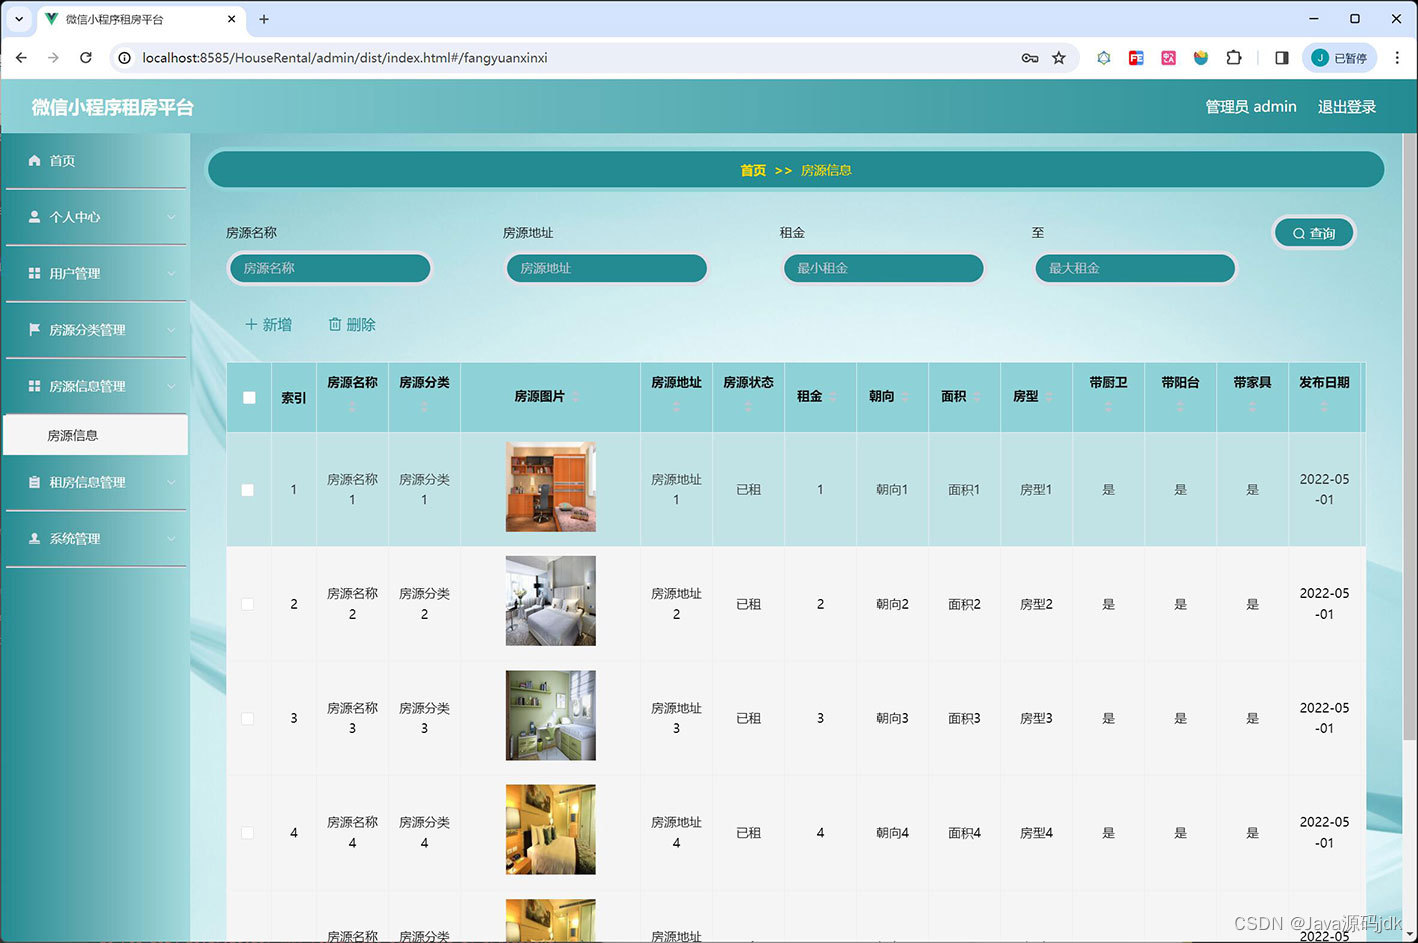The width and height of the screenshot is (1418, 943).
Task: Check the checkbox for row 1
Action: pyautogui.click(x=248, y=490)
